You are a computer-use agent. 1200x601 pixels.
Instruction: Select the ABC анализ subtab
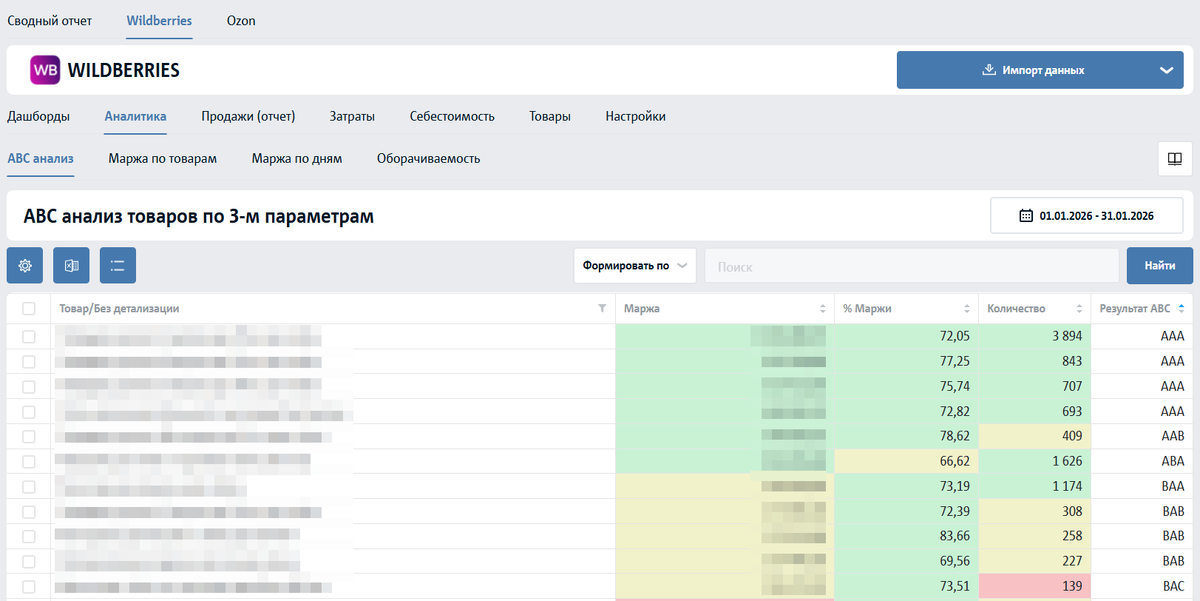tap(40, 158)
